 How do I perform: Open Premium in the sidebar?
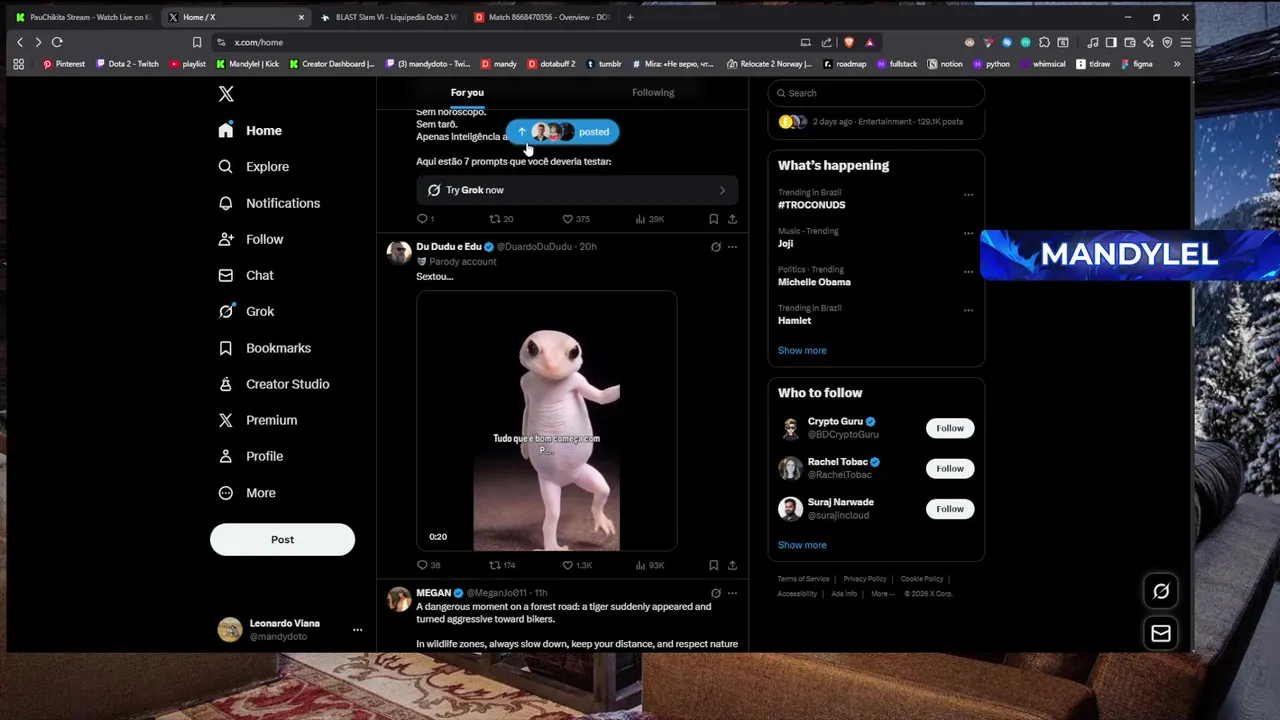pyautogui.click(x=258, y=420)
